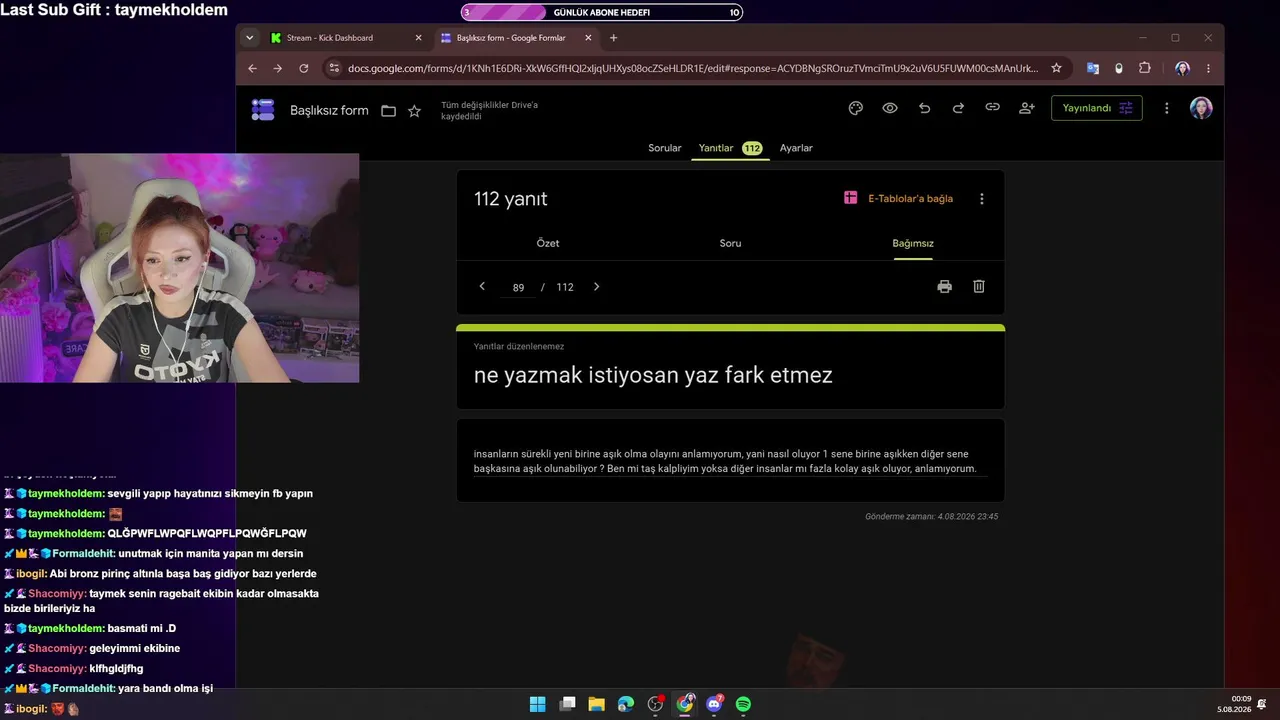Close the Google Formlar tab

pos(587,38)
